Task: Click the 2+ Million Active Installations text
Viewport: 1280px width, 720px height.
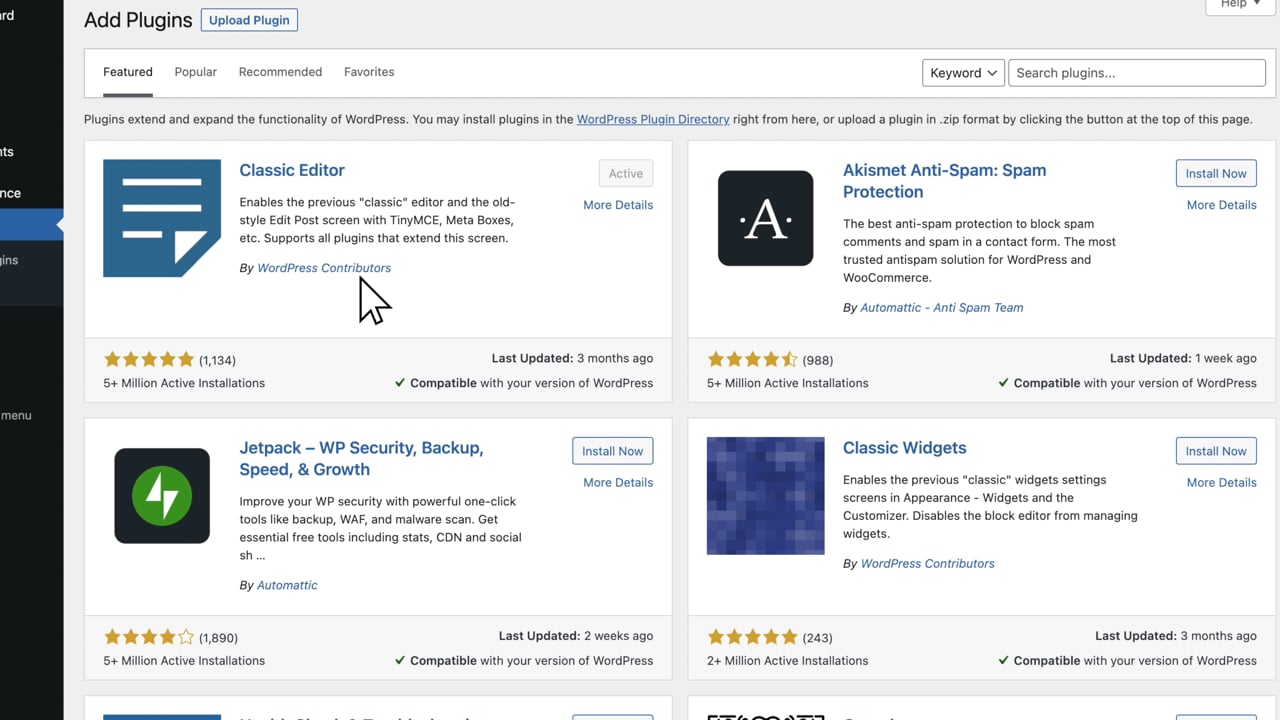Action: click(x=787, y=661)
